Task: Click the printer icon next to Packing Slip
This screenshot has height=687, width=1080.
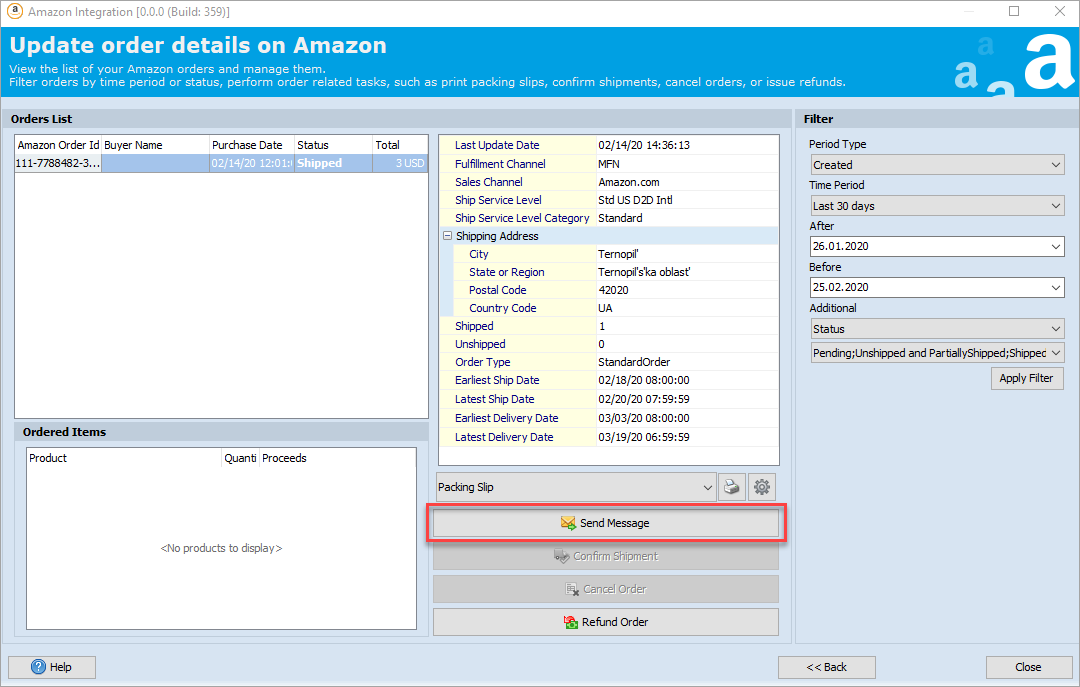Action: [731, 487]
